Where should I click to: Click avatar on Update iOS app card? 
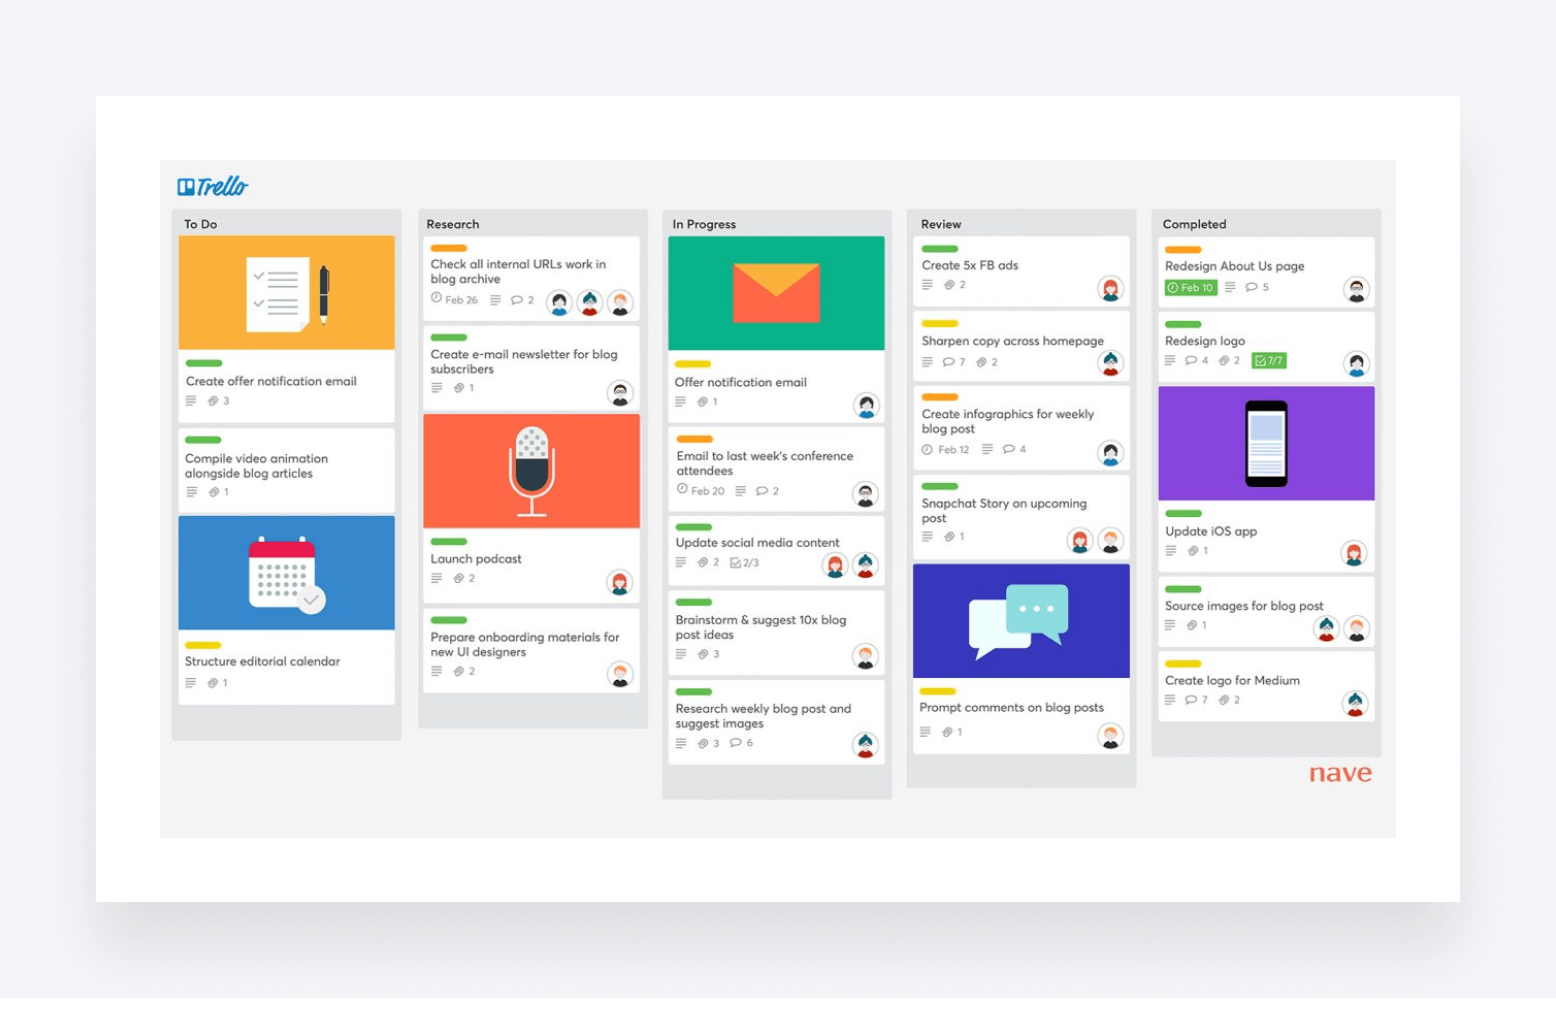pos(1354,553)
